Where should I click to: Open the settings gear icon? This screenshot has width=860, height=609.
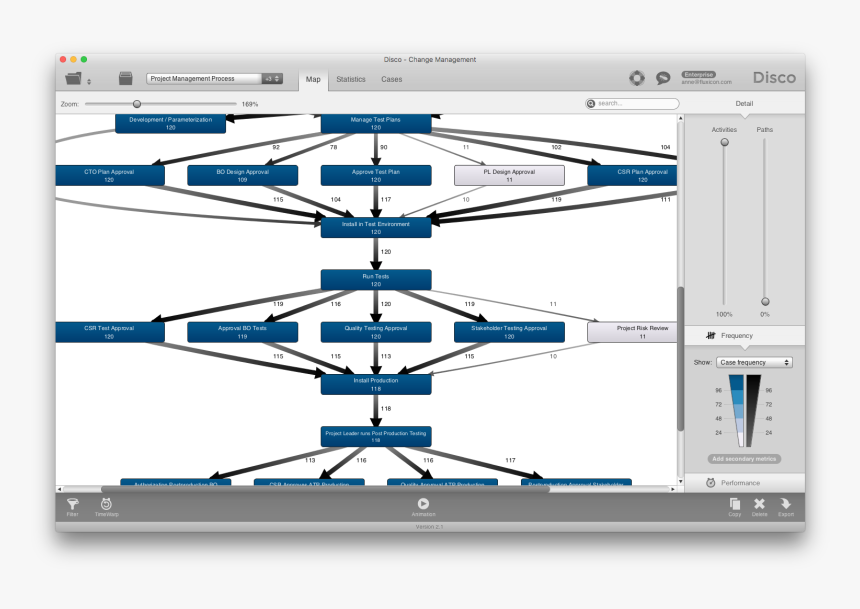click(x=636, y=77)
